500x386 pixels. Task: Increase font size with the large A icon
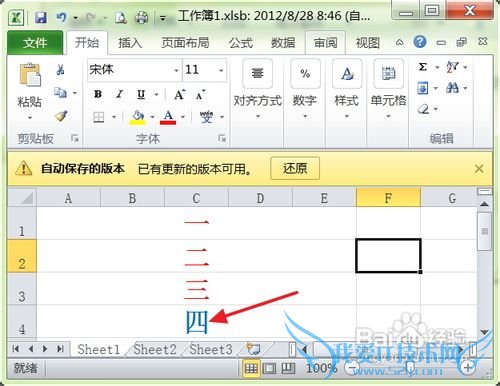(179, 95)
